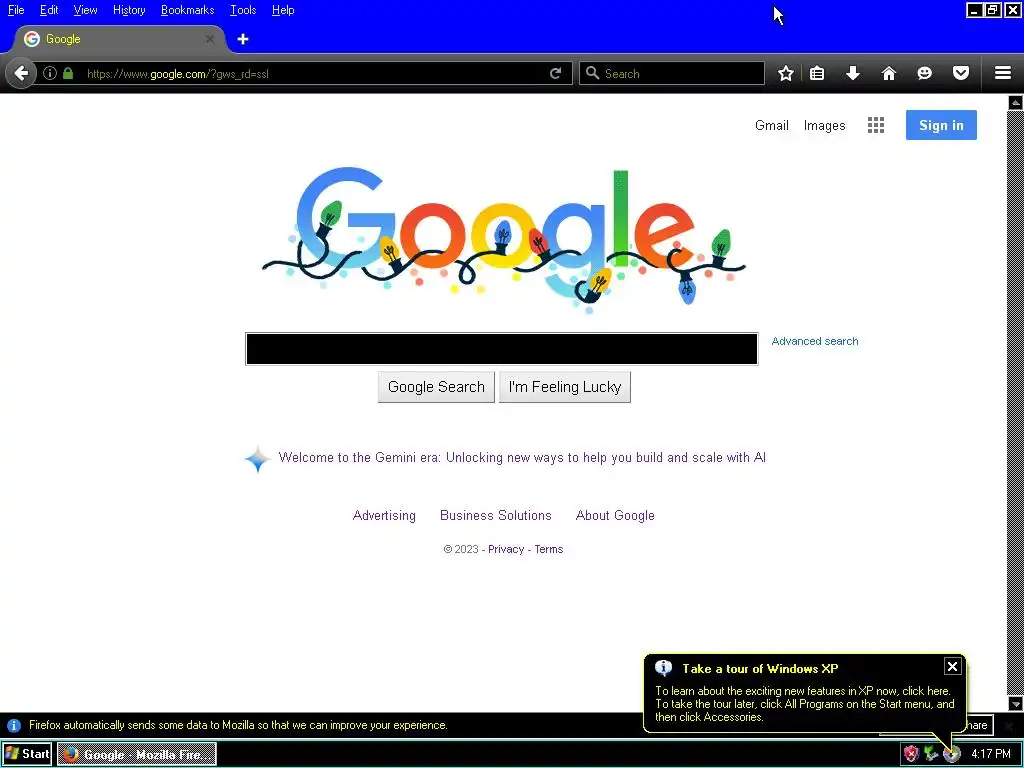1024x768 pixels.
Task: Click the Windows XP tour tray icon
Action: pos(952,754)
